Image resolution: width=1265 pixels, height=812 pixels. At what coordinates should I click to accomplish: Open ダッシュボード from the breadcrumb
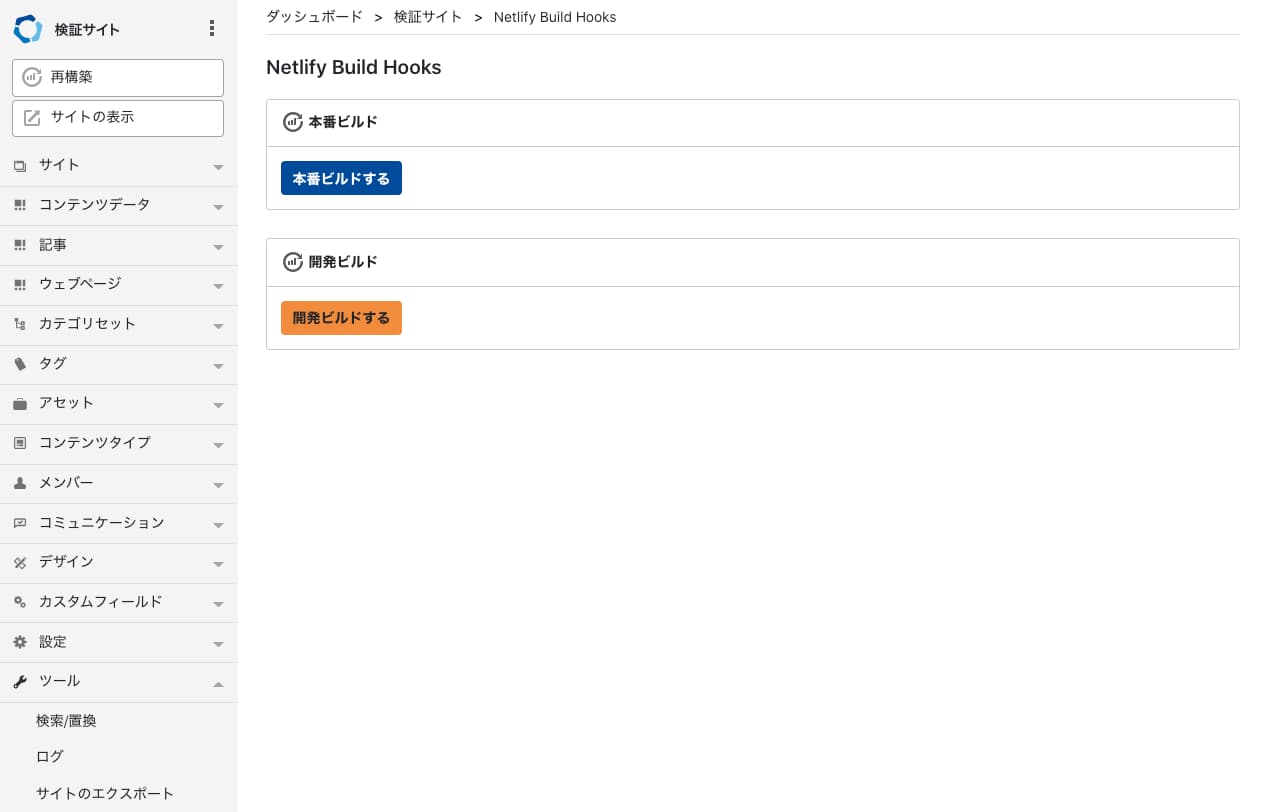click(x=313, y=17)
